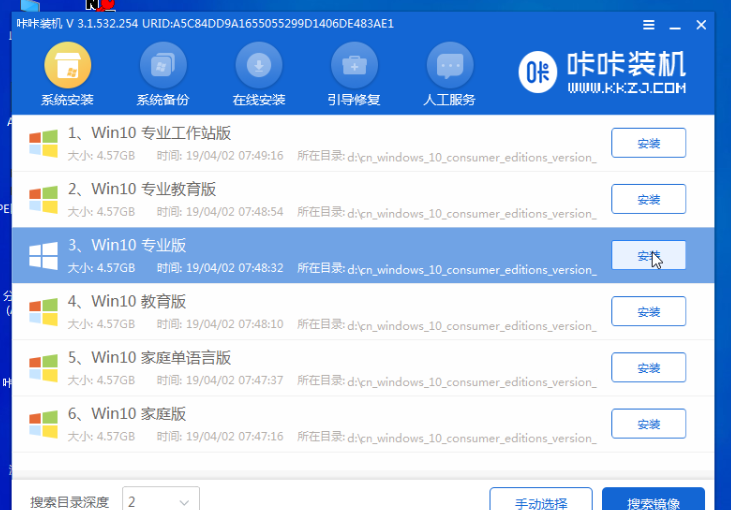Install Win10 专业版
This screenshot has width=731, height=510.
(x=648, y=255)
